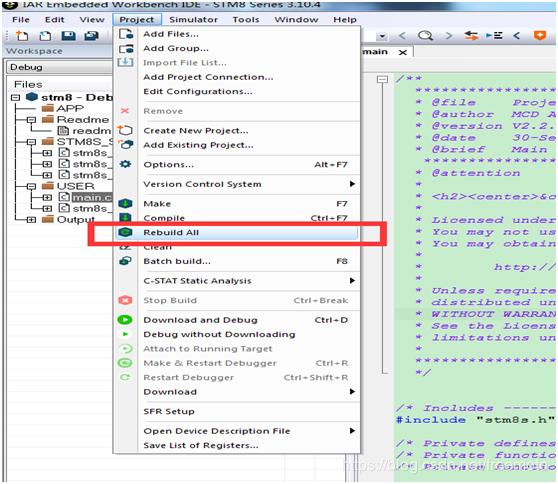Click the Batch build icon
The height and width of the screenshot is (484, 558).
coord(125,261)
